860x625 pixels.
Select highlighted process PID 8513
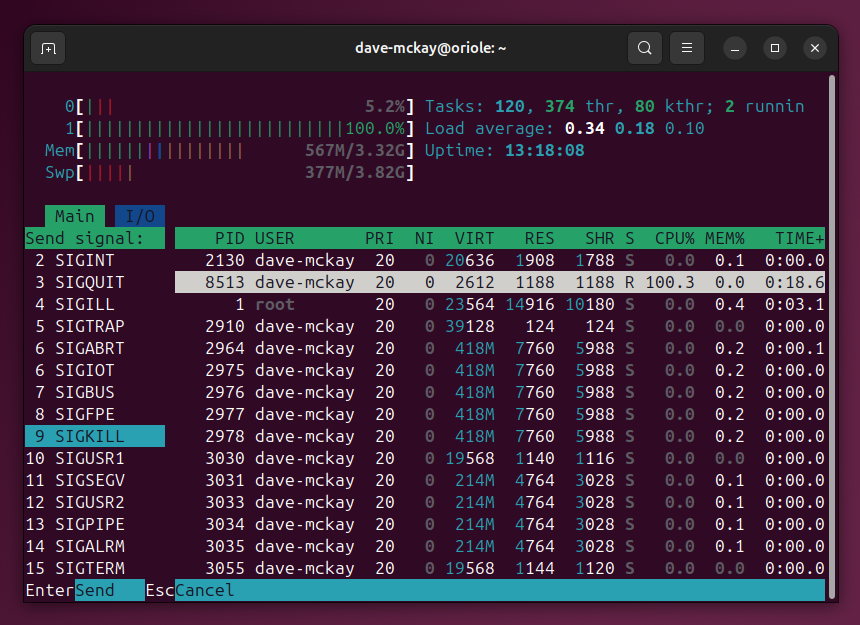click(x=500, y=282)
